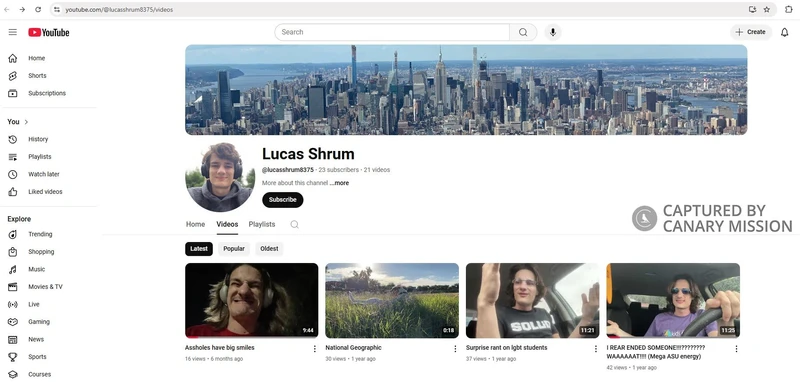Open the hamburger guide menu icon
The width and height of the screenshot is (800, 382).
(x=13, y=32)
